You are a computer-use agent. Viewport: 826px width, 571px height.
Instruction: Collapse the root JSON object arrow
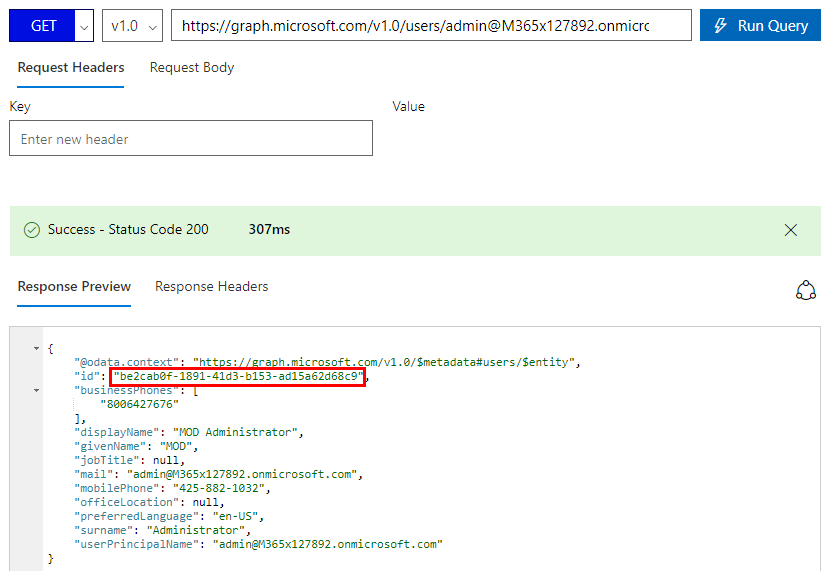(37, 348)
